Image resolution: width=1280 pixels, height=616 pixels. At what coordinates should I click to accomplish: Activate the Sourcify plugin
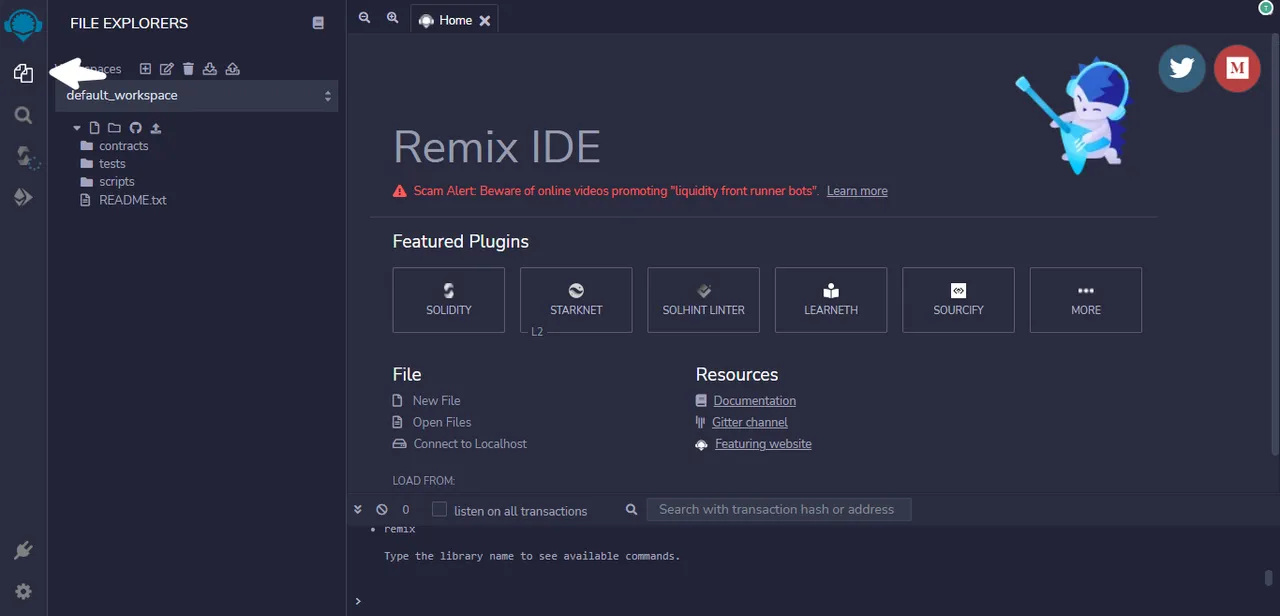pyautogui.click(x=958, y=299)
